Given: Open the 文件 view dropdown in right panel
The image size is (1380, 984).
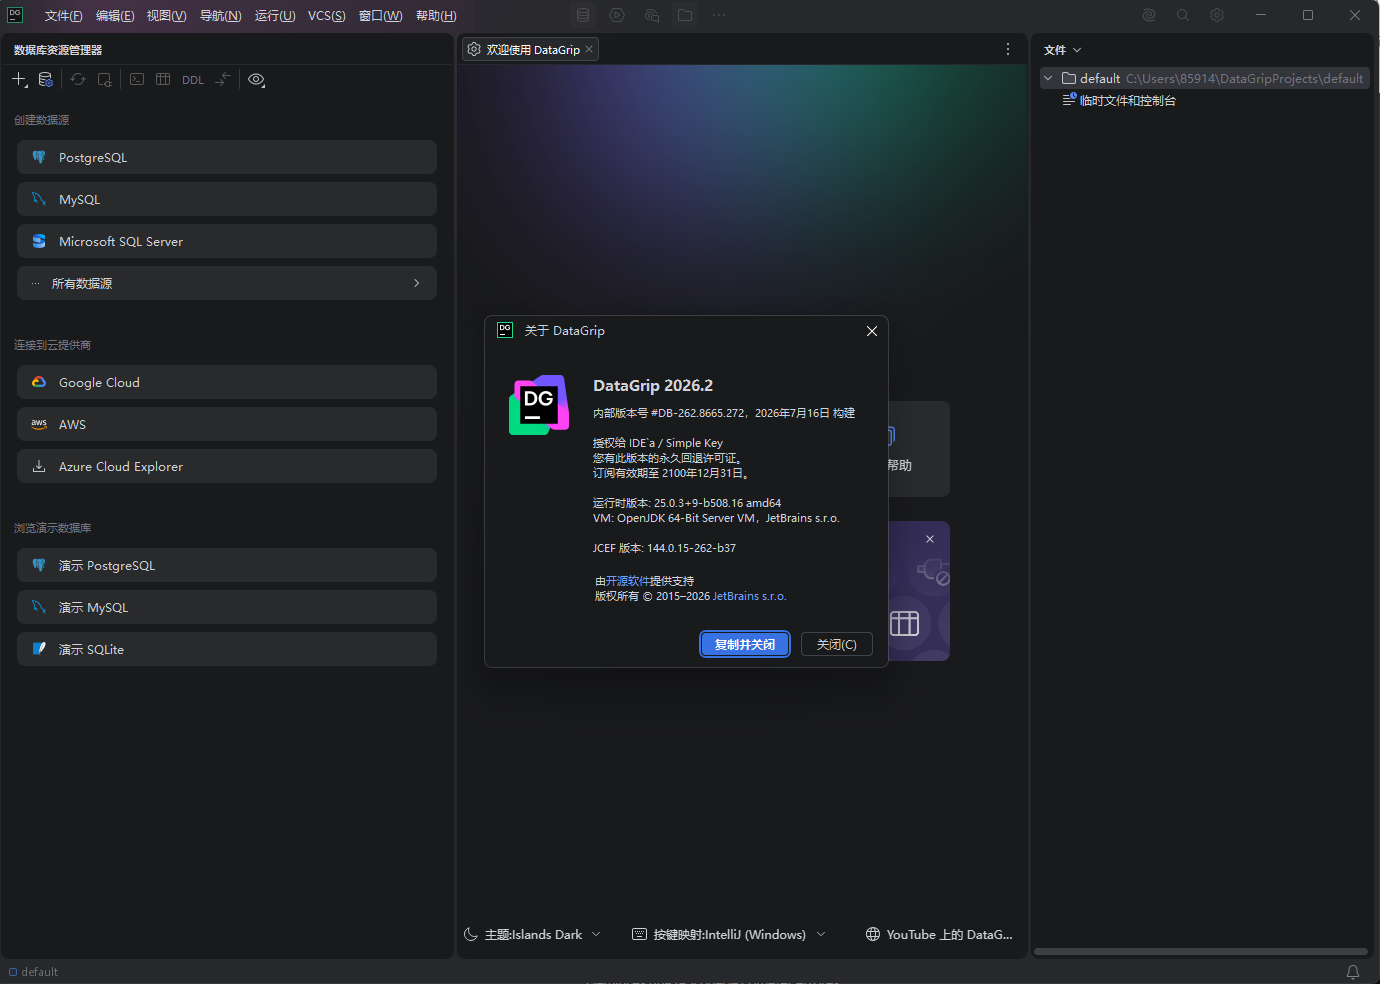Looking at the screenshot, I should [x=1062, y=50].
